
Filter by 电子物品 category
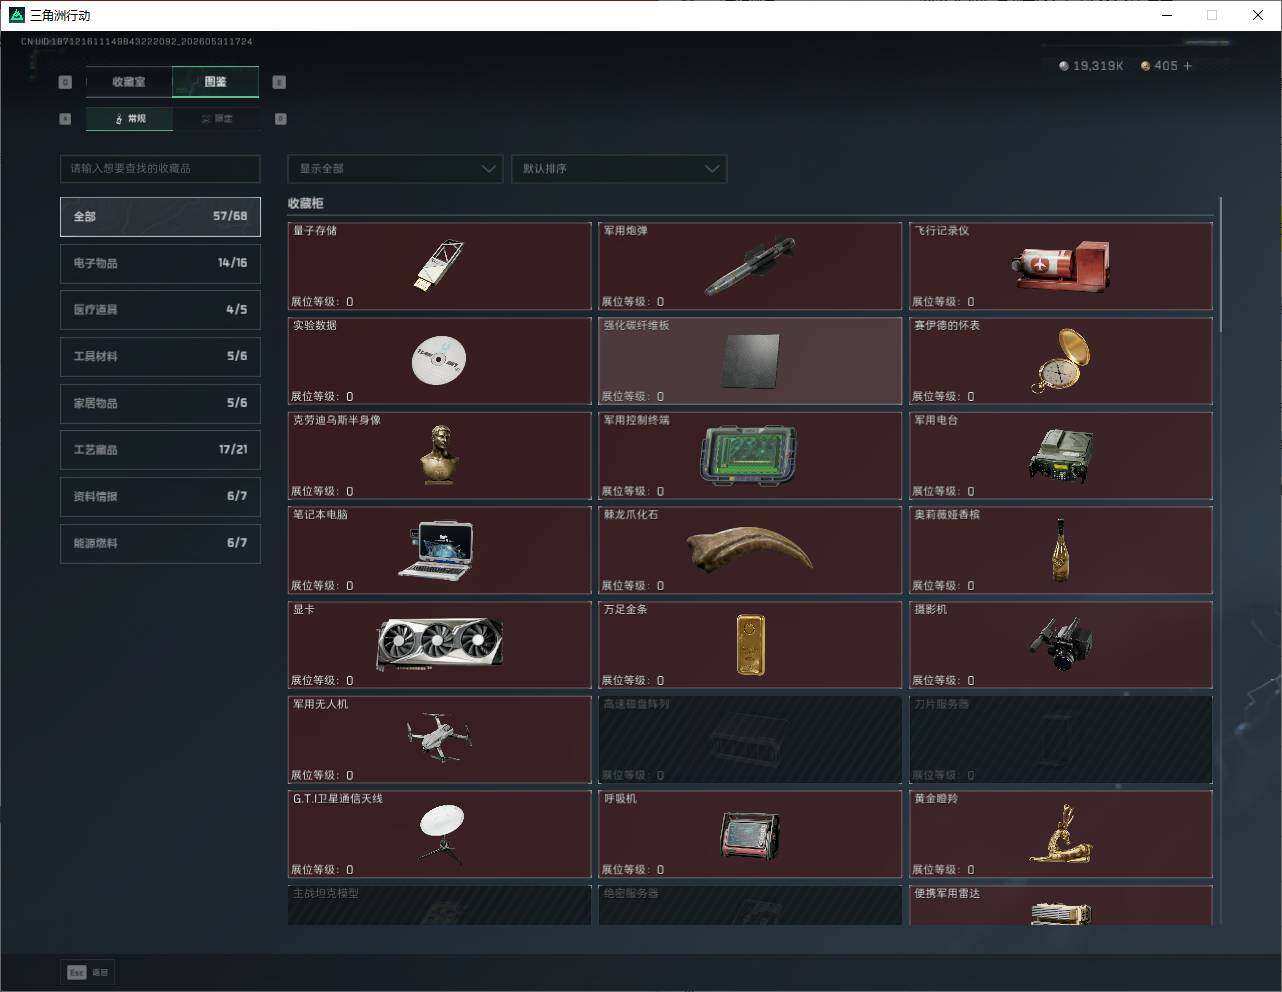[160, 263]
